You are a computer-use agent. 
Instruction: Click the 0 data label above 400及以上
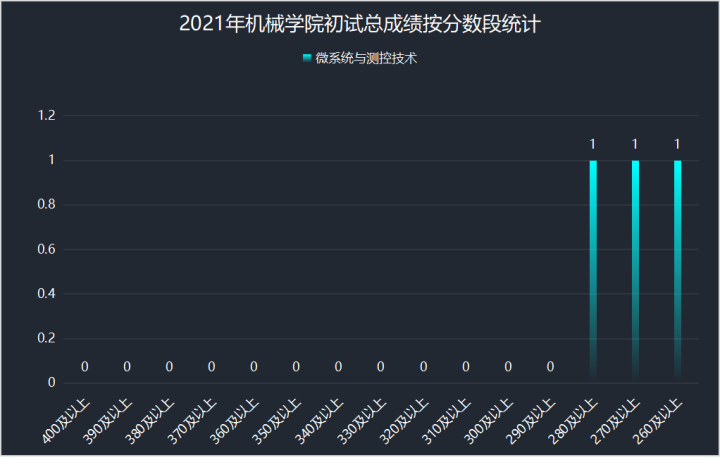(84, 367)
